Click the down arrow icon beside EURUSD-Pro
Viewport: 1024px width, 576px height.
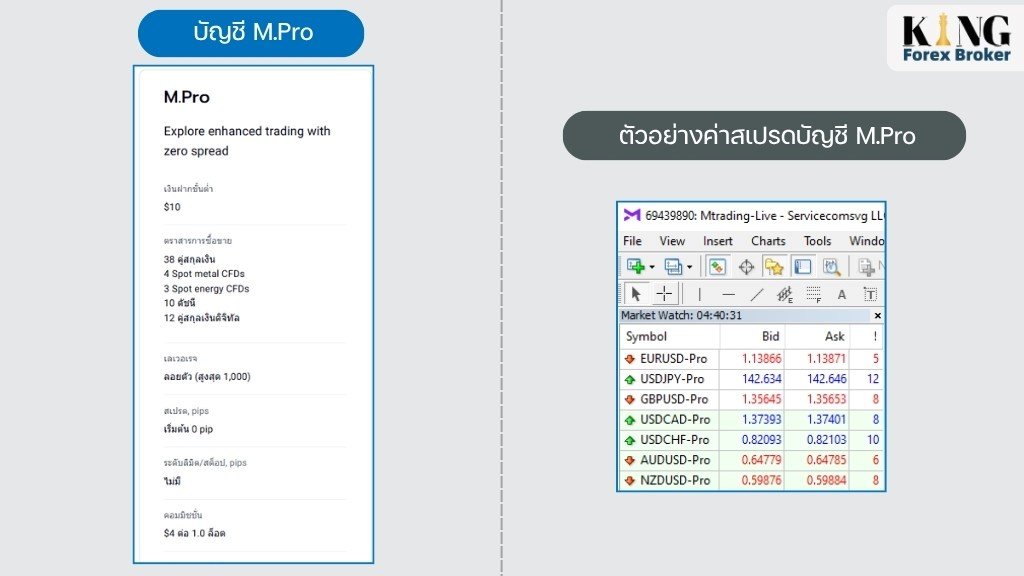coord(630,359)
